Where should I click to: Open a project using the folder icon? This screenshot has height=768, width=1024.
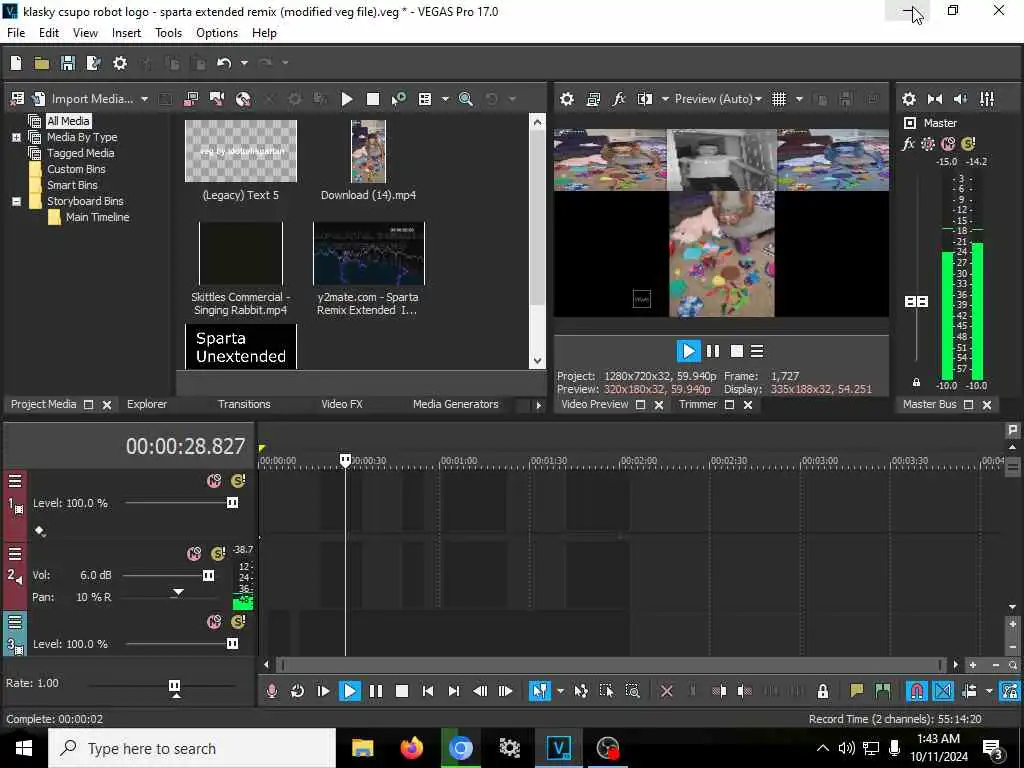42,63
